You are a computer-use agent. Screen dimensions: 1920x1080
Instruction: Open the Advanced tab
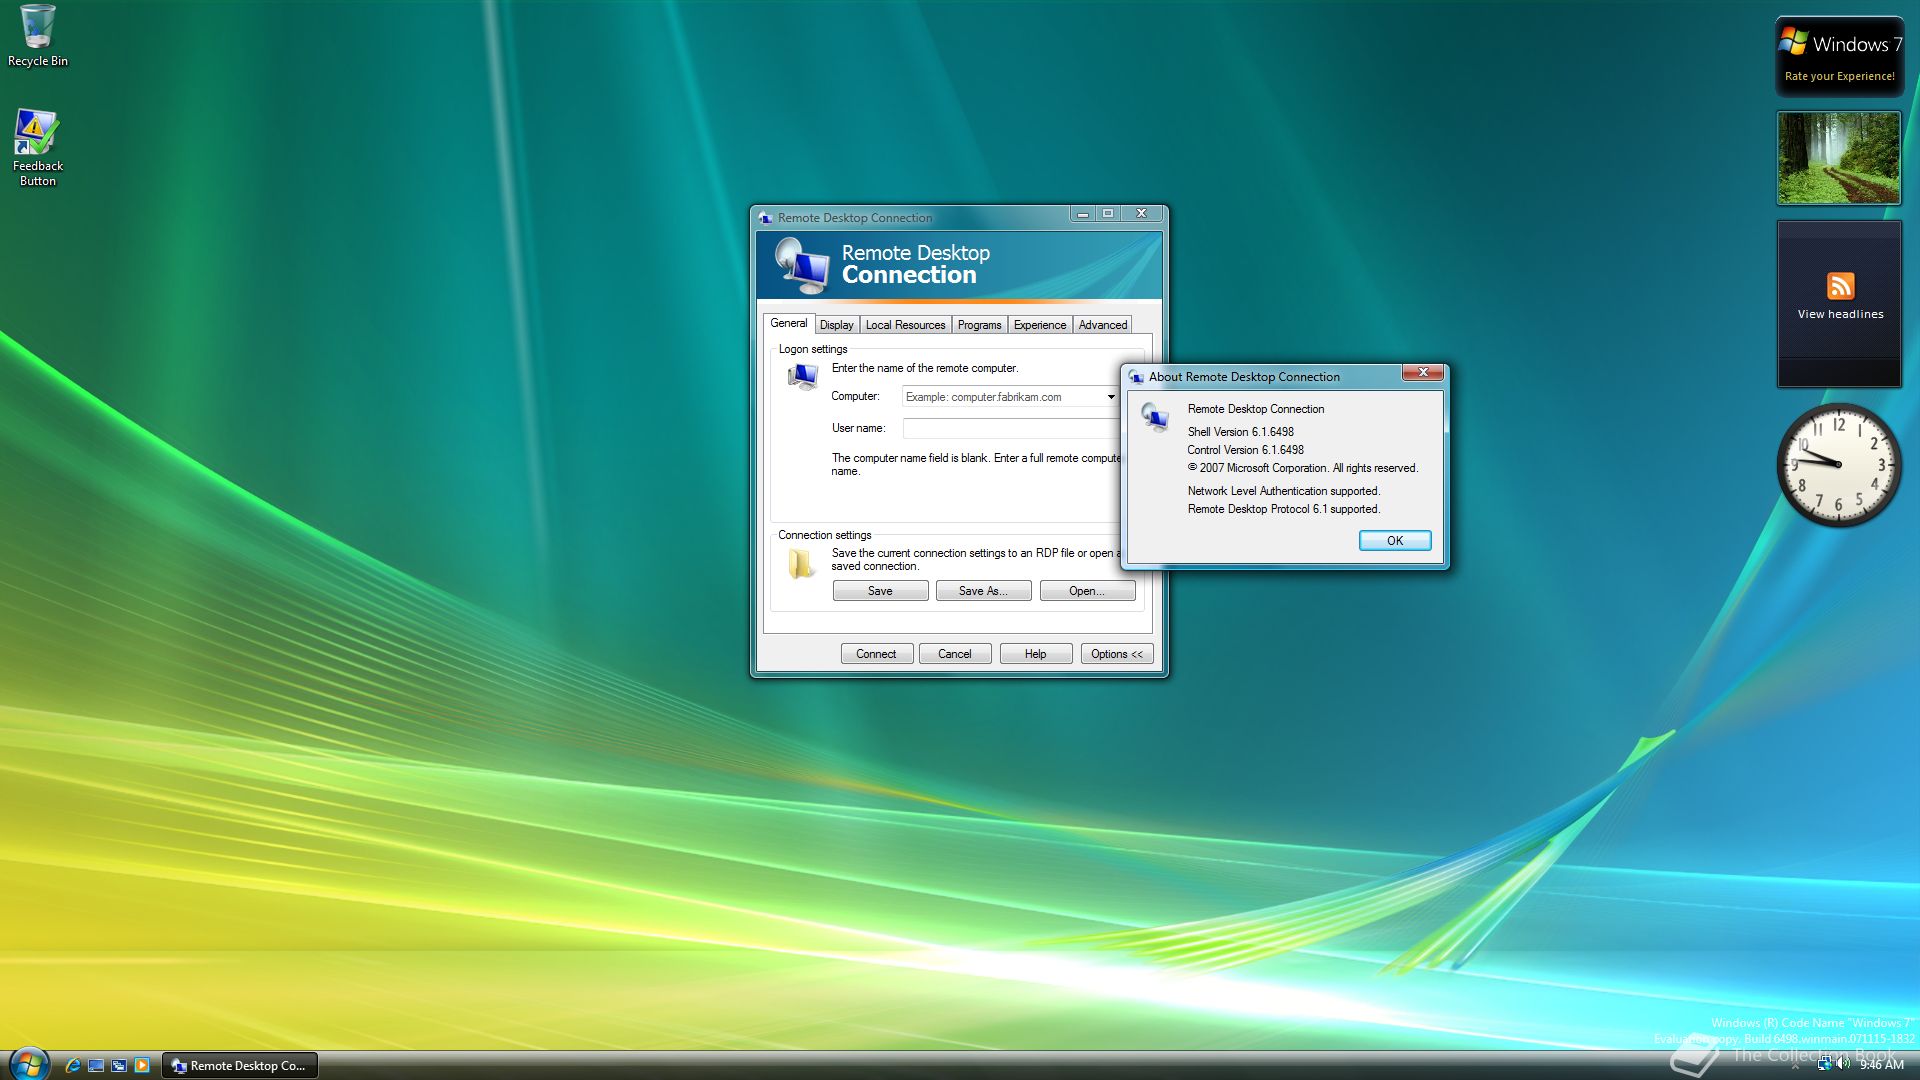[x=1102, y=325]
